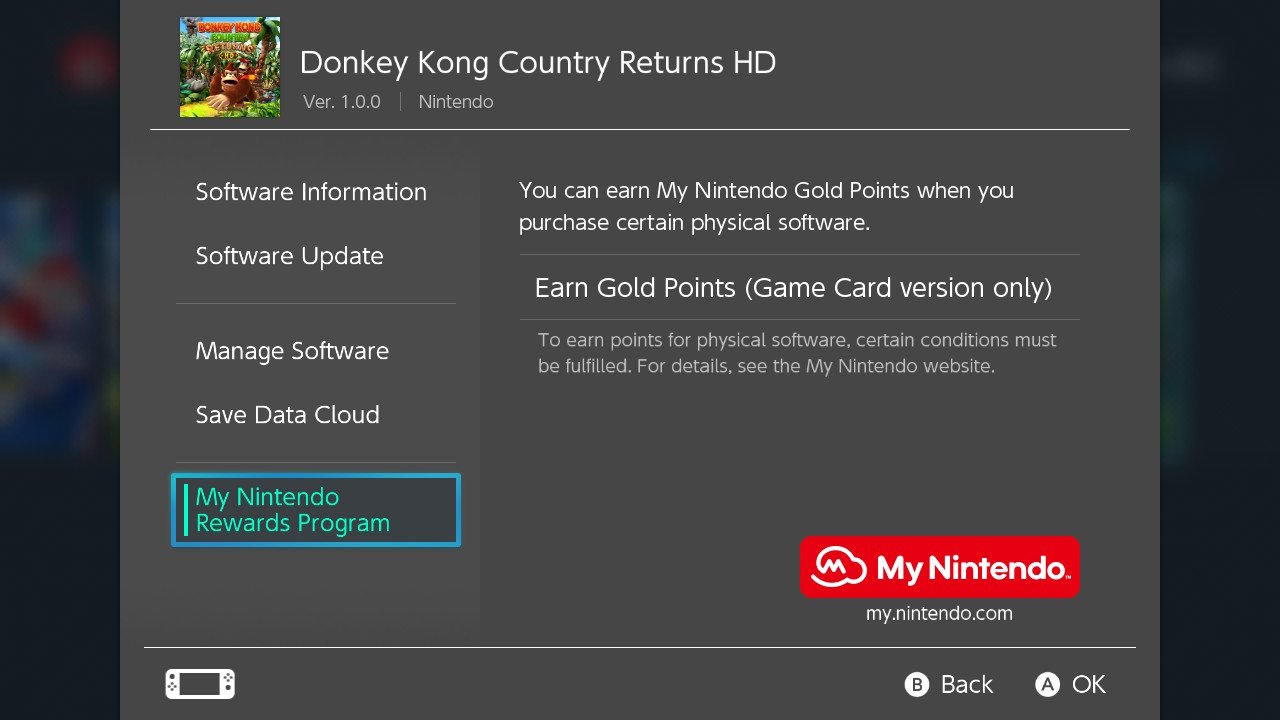
Task: Open the my.nintendo.com web address
Action: (939, 614)
